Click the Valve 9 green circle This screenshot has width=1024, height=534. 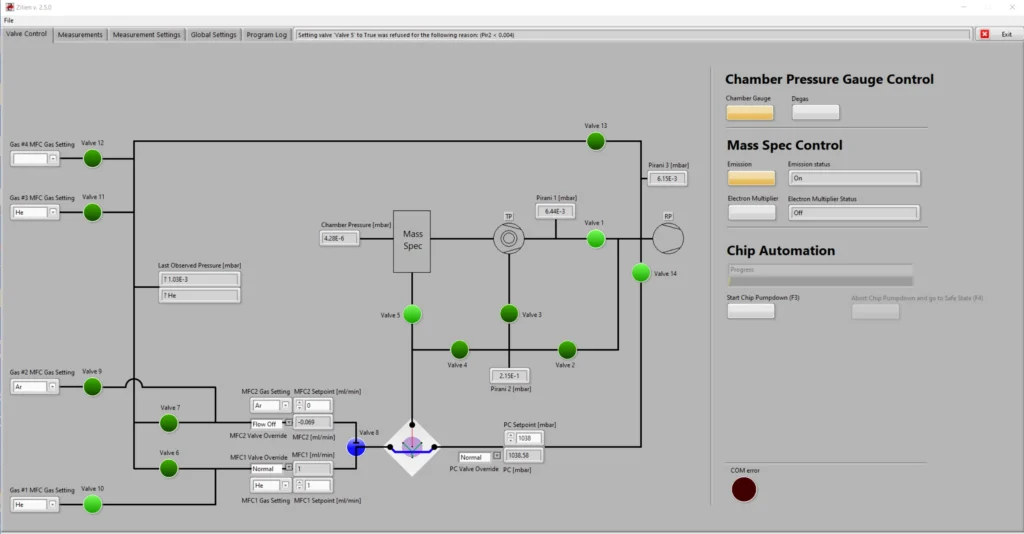point(93,386)
